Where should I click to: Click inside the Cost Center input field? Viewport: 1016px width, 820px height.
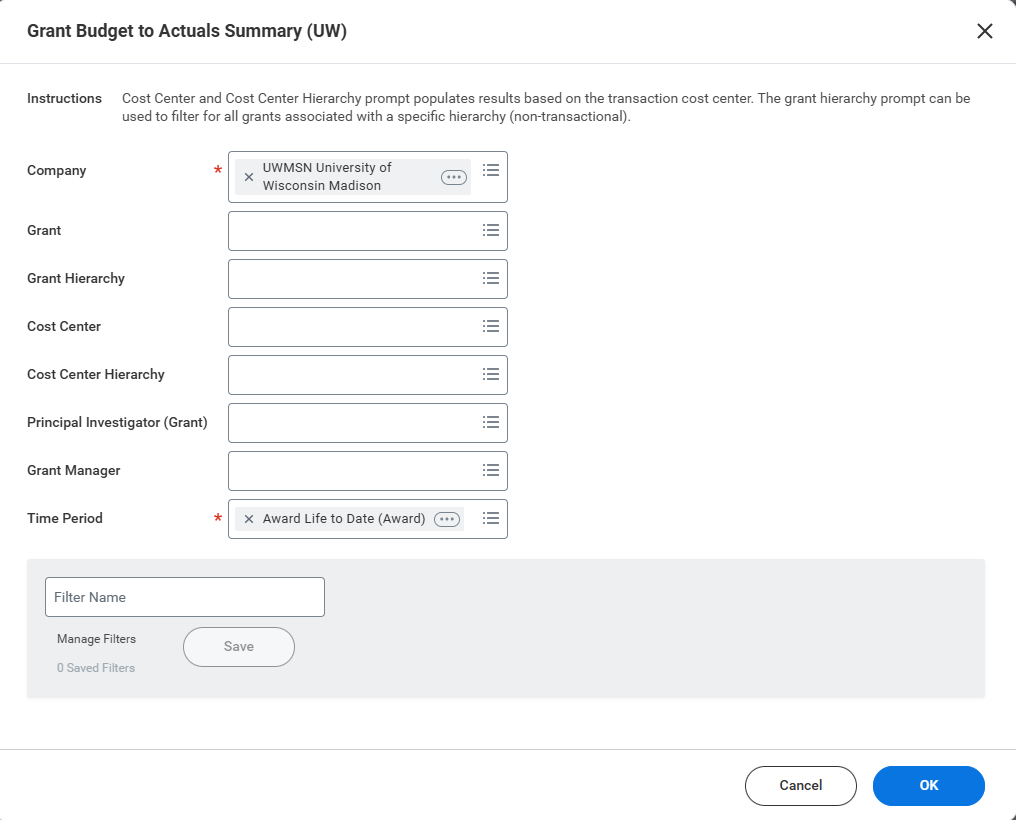coord(352,326)
